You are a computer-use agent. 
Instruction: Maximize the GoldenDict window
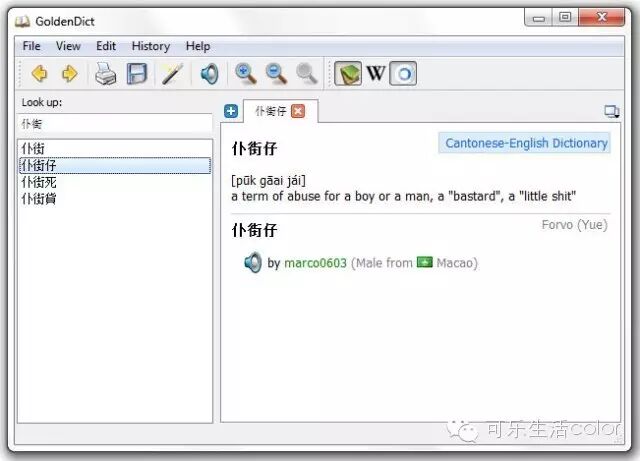click(565, 17)
